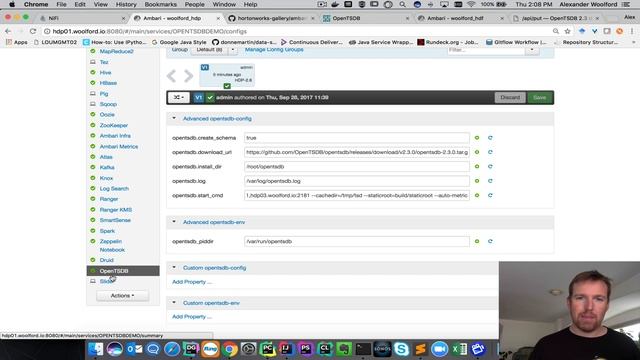Click green override icon for opentsdb.start_cmd

477,196
